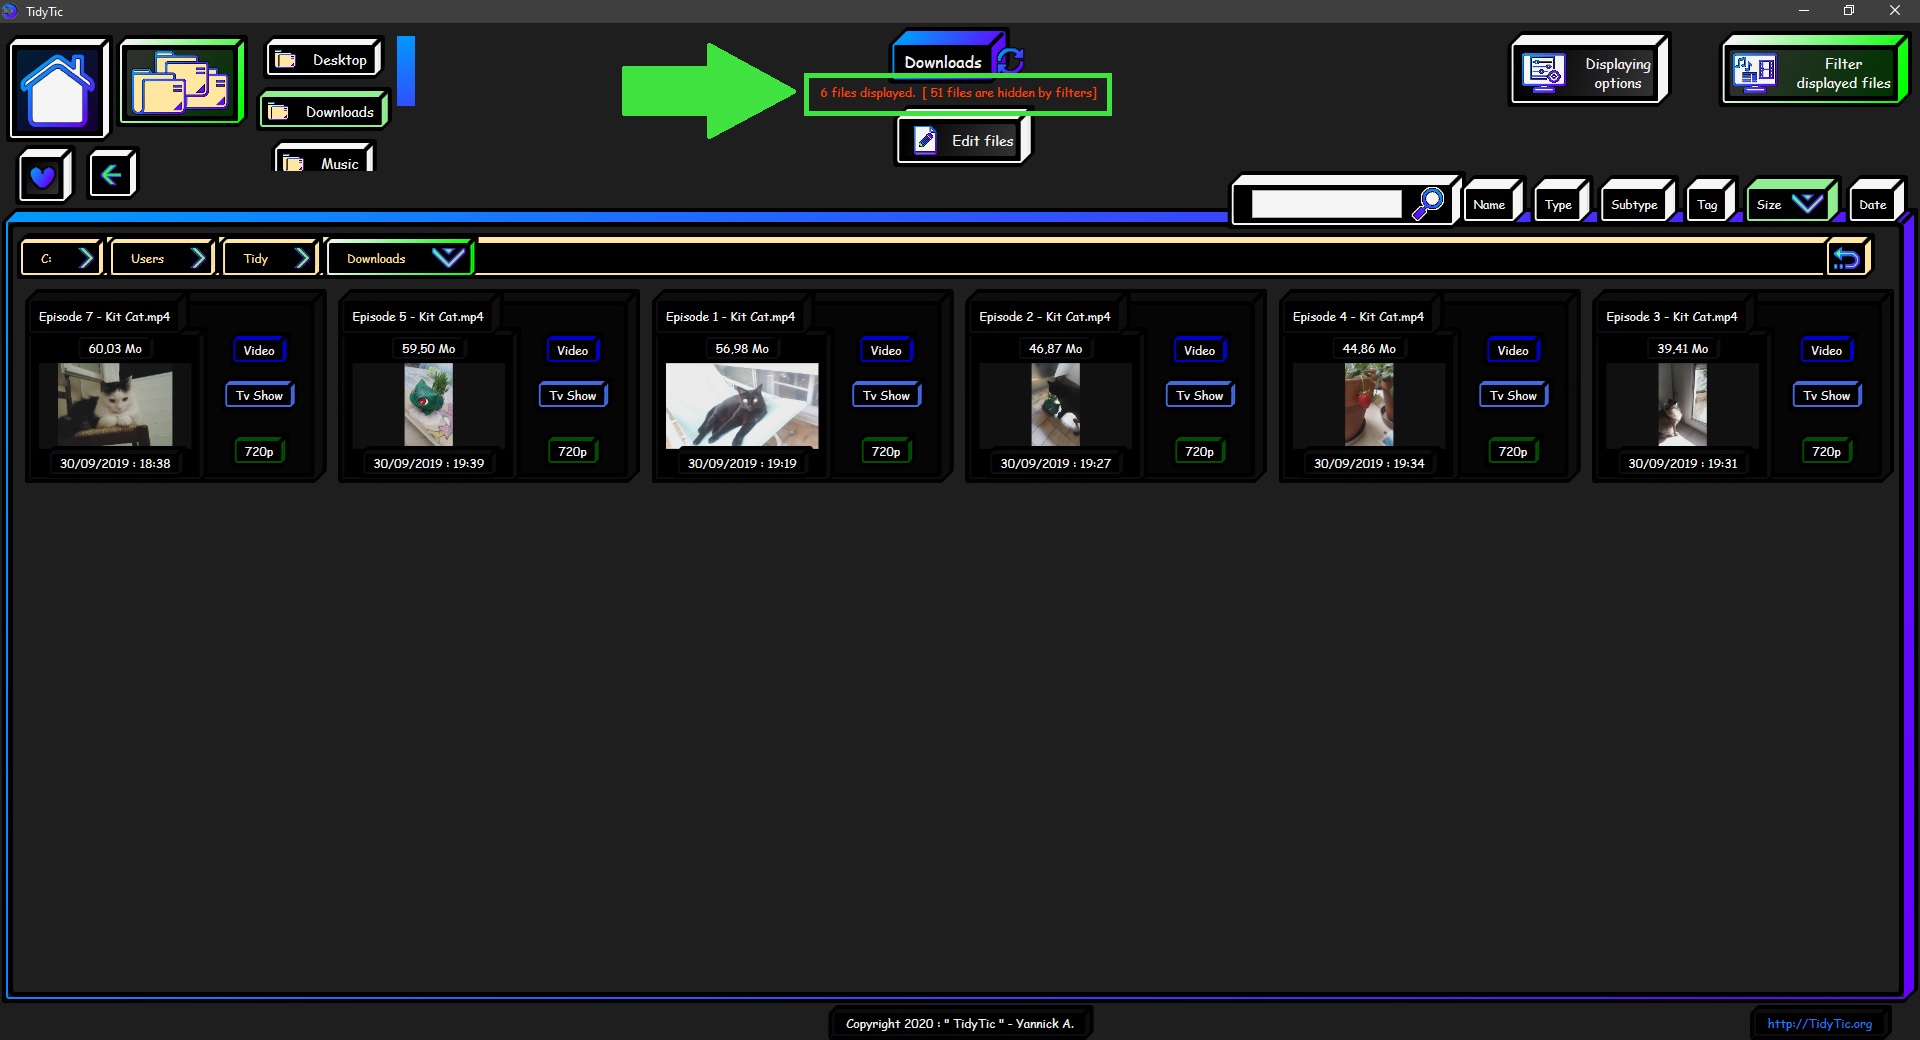This screenshot has width=1920, height=1040.
Task: Toggle Size sort order arrow
Action: (1807, 203)
